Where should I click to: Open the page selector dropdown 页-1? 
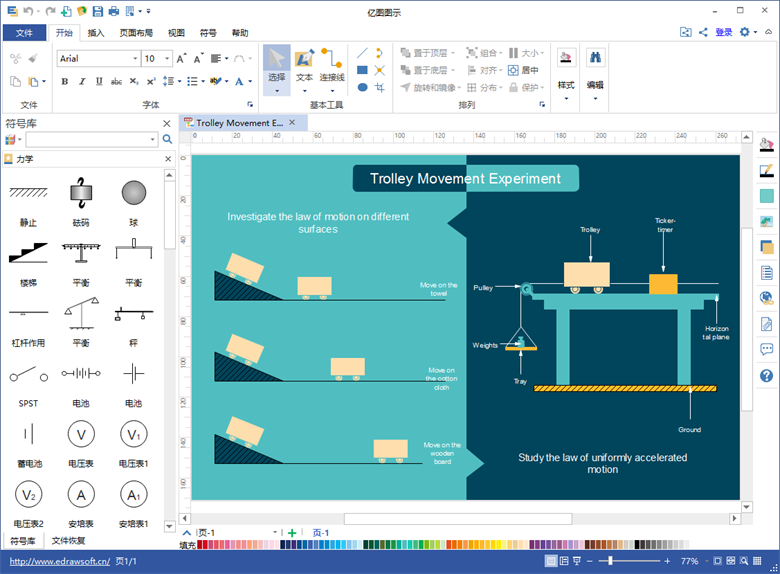275,533
